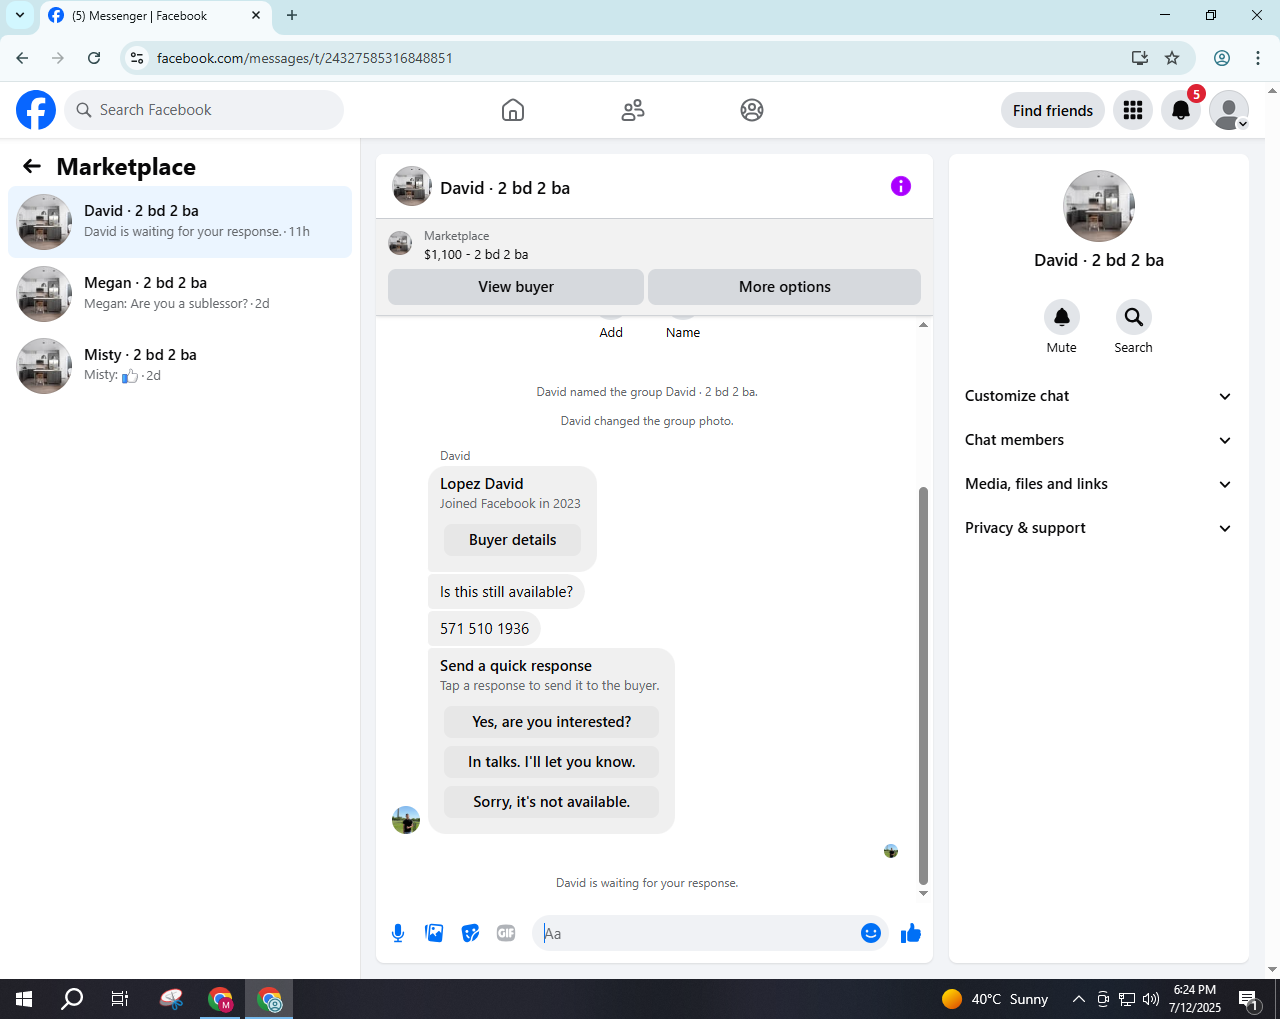The image size is (1280, 1019).
Task: Open Windows taskbar Search
Action: [x=72, y=999]
